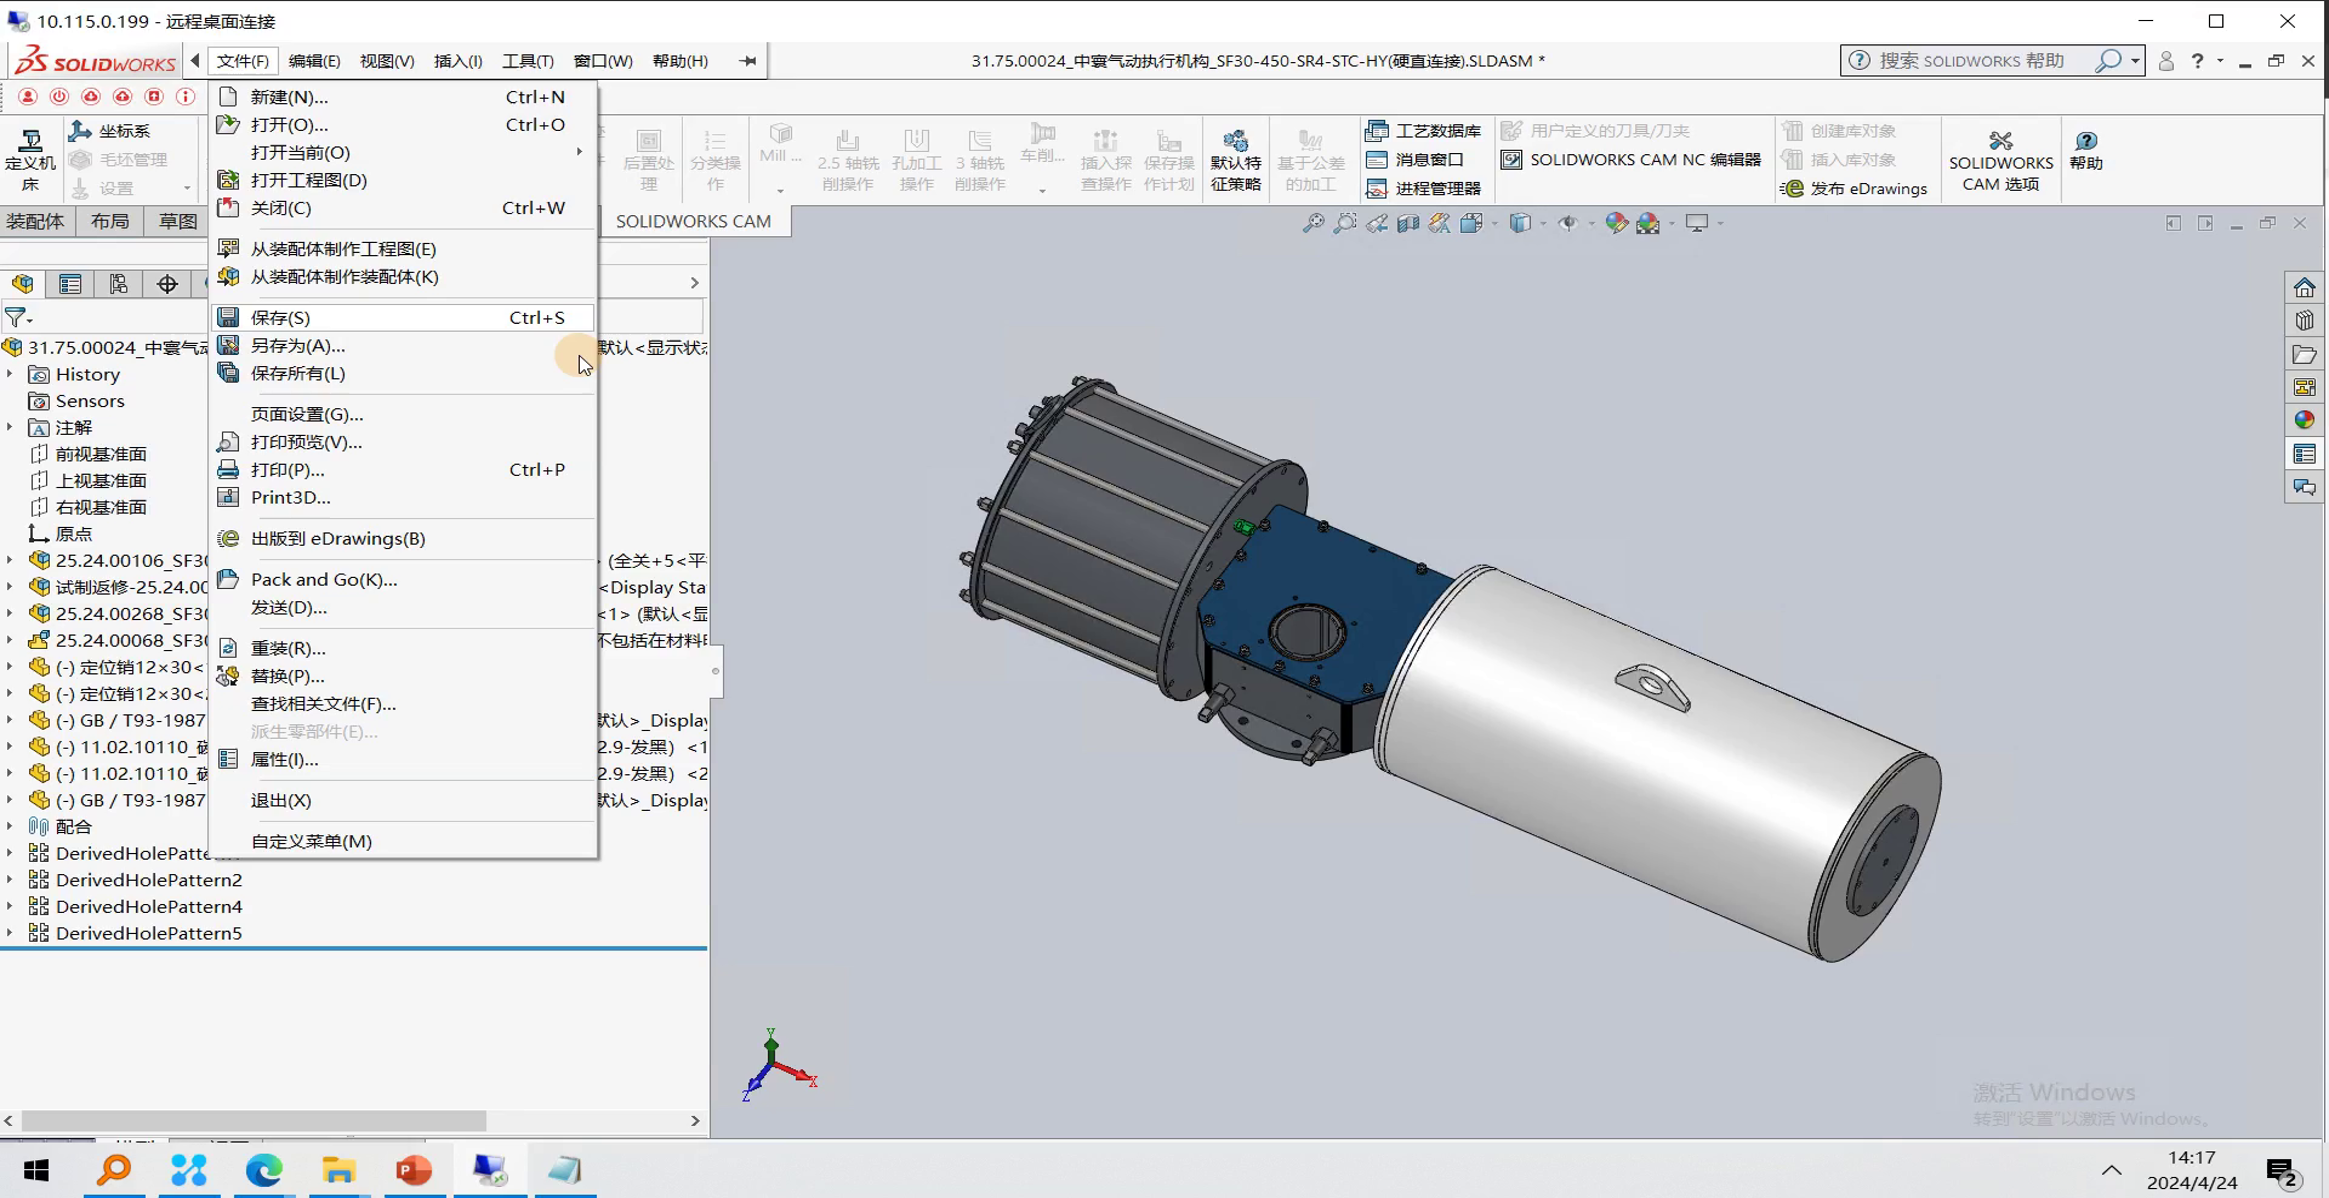Open Microsoft Edge from taskbar
The height and width of the screenshot is (1198, 2329).
264,1170
